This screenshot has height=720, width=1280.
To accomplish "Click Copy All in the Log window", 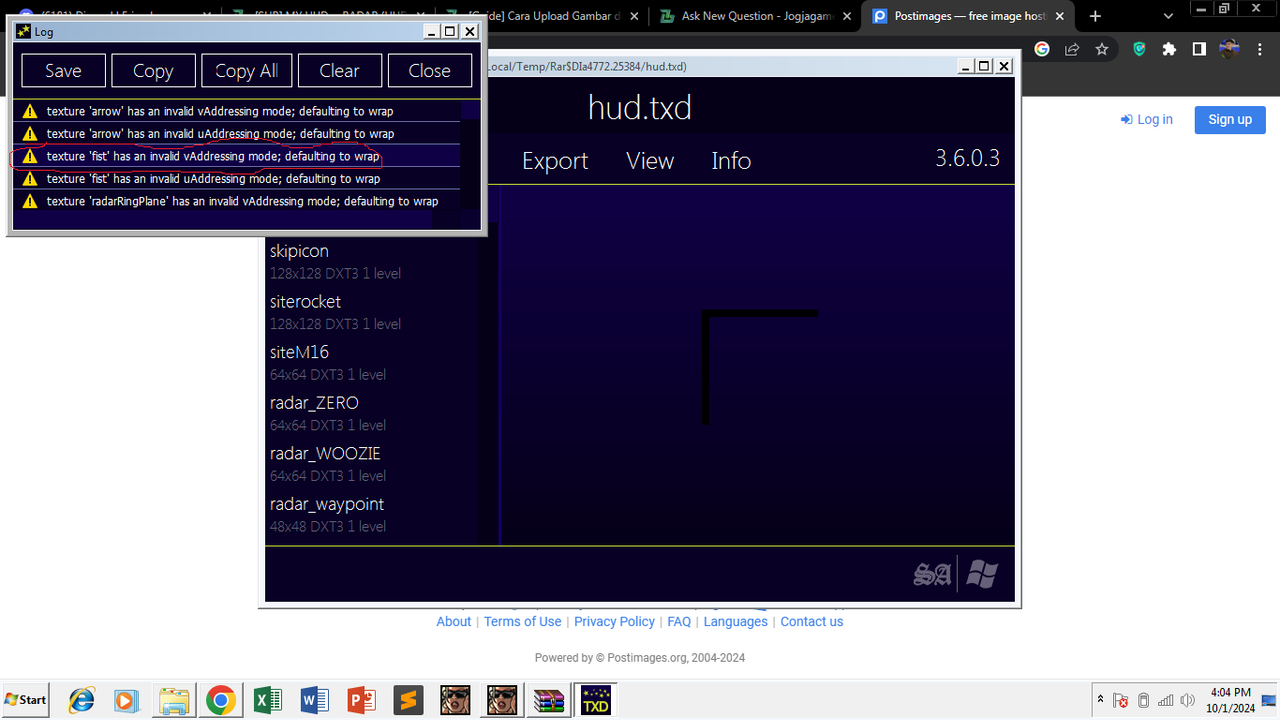I will (x=246, y=71).
